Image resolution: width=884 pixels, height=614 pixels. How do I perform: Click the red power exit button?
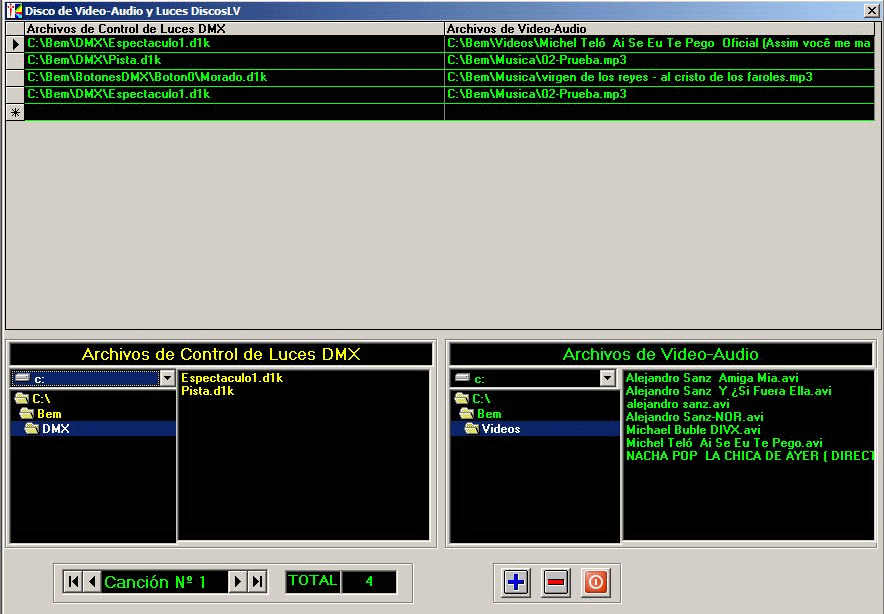595,582
